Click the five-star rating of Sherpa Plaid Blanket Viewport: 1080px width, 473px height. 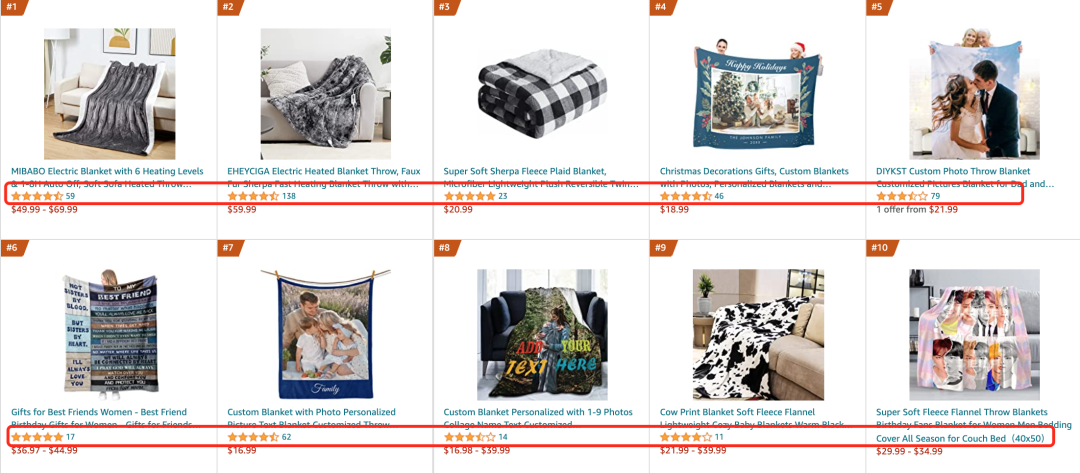tap(470, 196)
